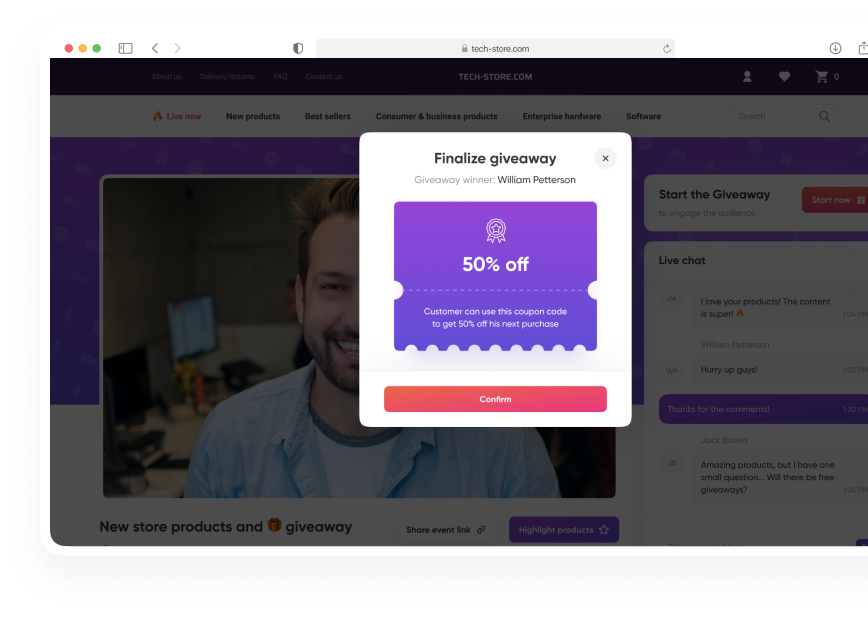The height and width of the screenshot is (617, 868).
Task: Open Consumer & business products category
Action: point(437,116)
